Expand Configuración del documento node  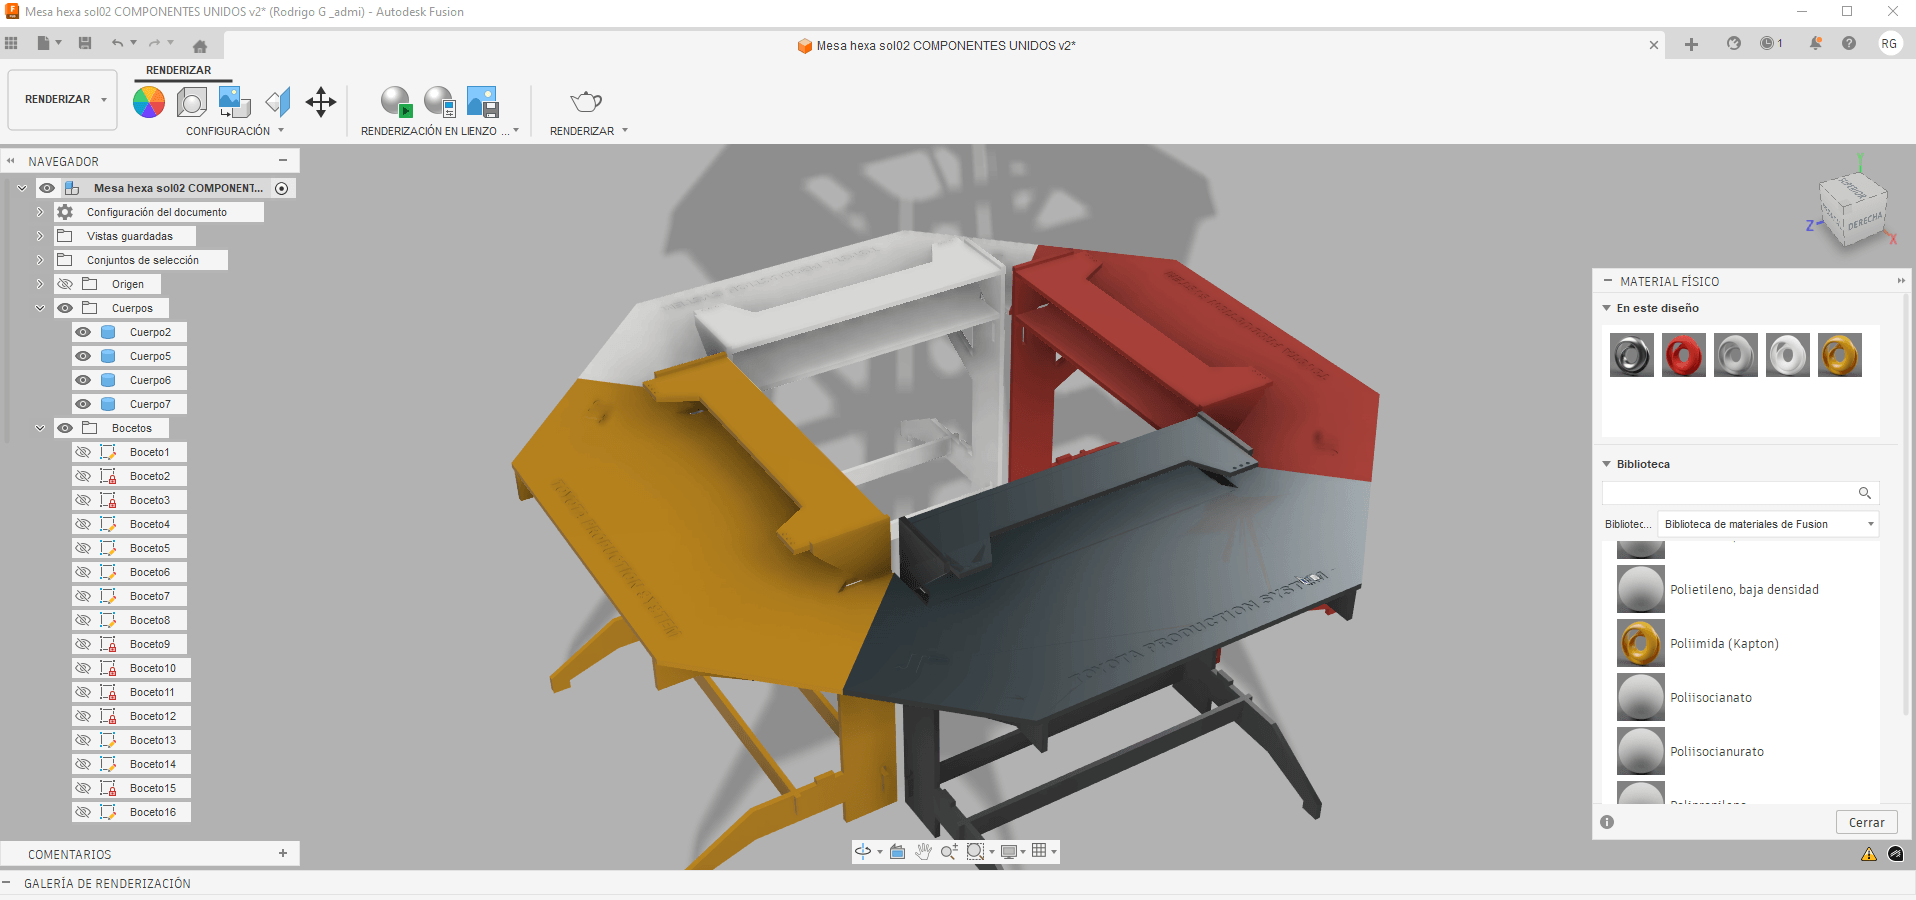pos(40,212)
